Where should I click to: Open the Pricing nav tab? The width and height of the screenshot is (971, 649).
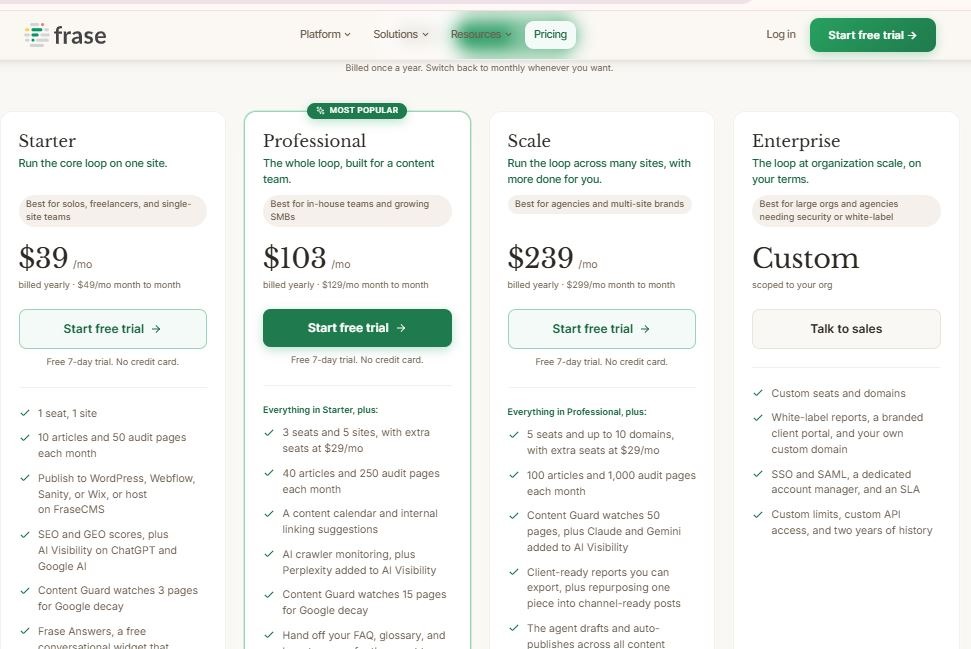pyautogui.click(x=550, y=34)
